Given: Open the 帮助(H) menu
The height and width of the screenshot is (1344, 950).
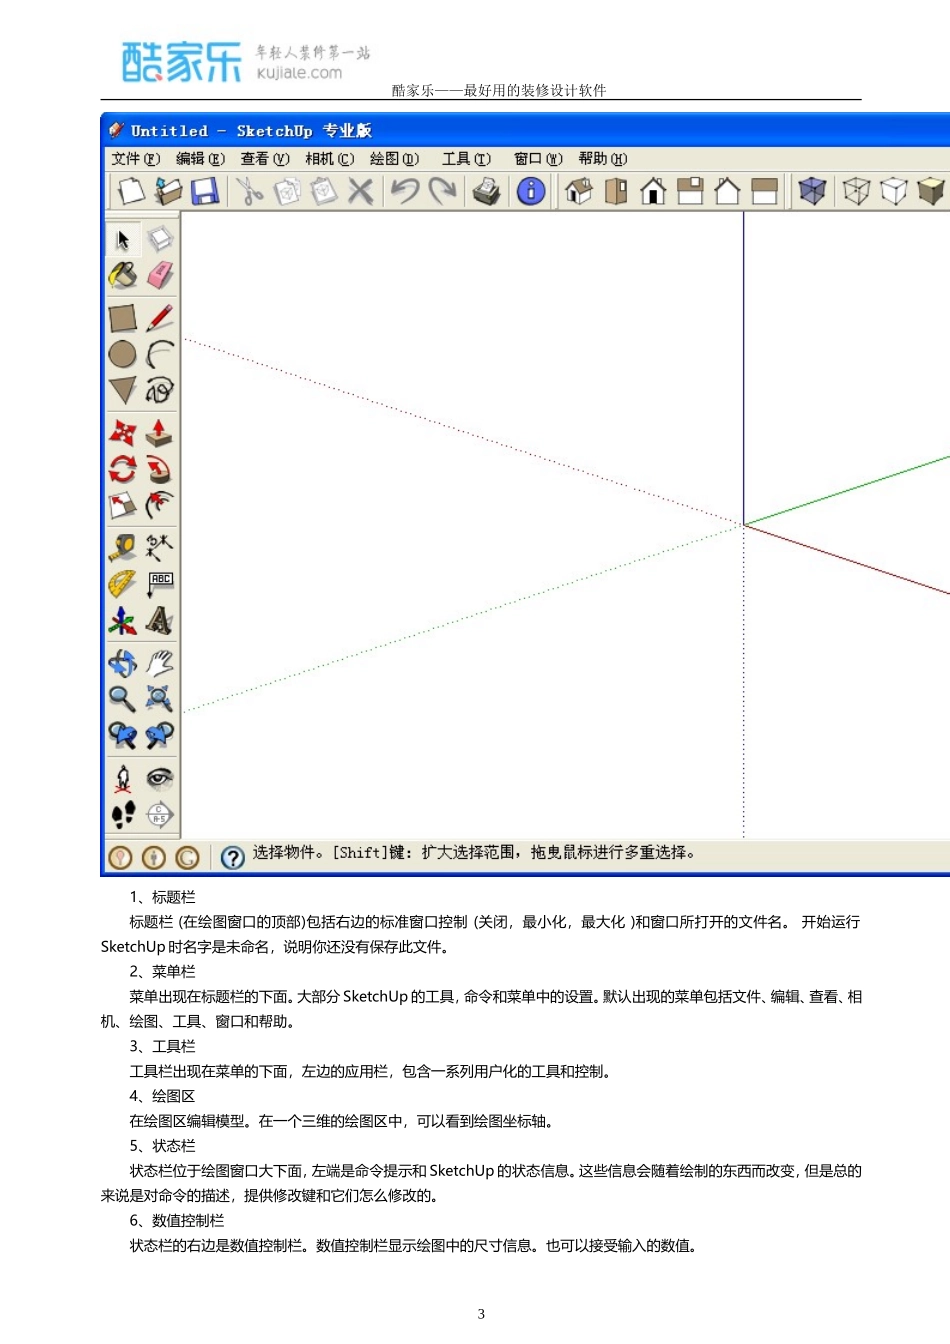Looking at the screenshot, I should tap(603, 158).
